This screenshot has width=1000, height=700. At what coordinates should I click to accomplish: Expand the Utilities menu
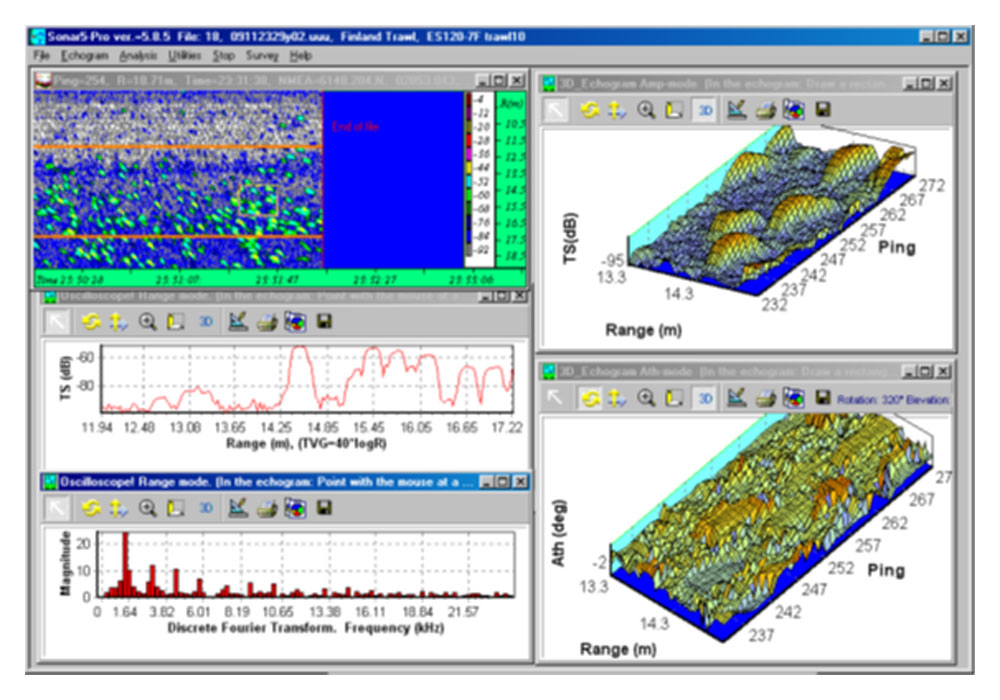point(185,57)
